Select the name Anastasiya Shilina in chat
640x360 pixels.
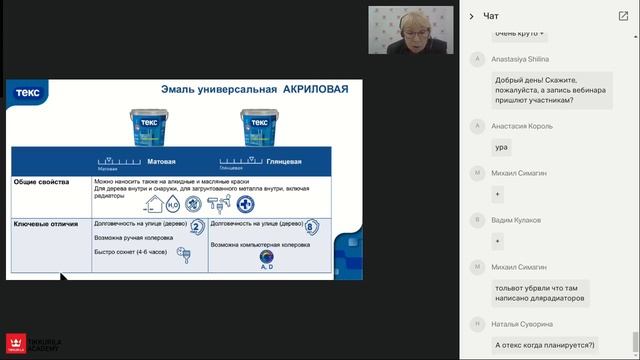pos(520,59)
